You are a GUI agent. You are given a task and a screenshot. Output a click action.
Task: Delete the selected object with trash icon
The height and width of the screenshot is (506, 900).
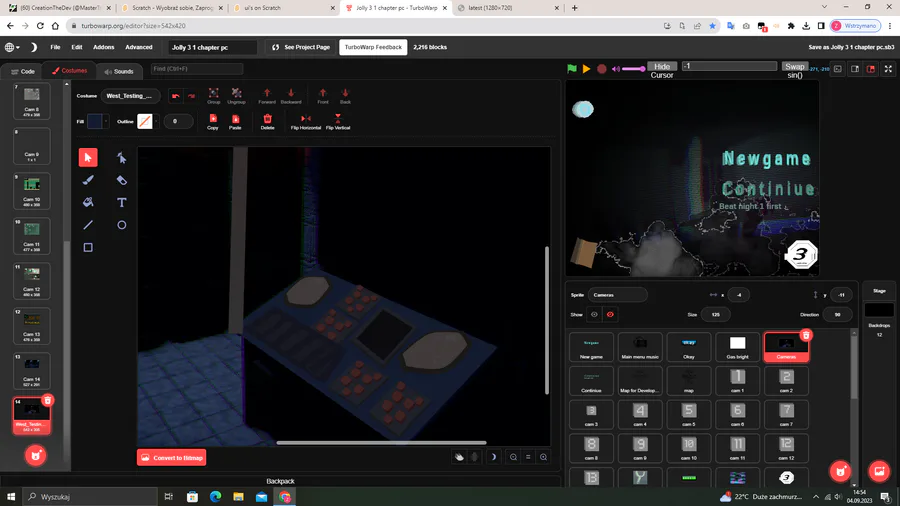[267, 122]
